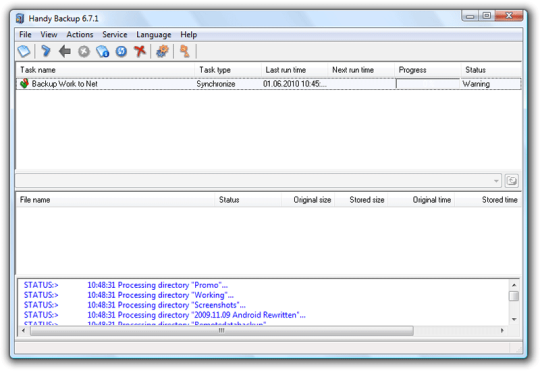Click the Warning status cell
Viewport: 540px width, 371px height.
(x=476, y=84)
